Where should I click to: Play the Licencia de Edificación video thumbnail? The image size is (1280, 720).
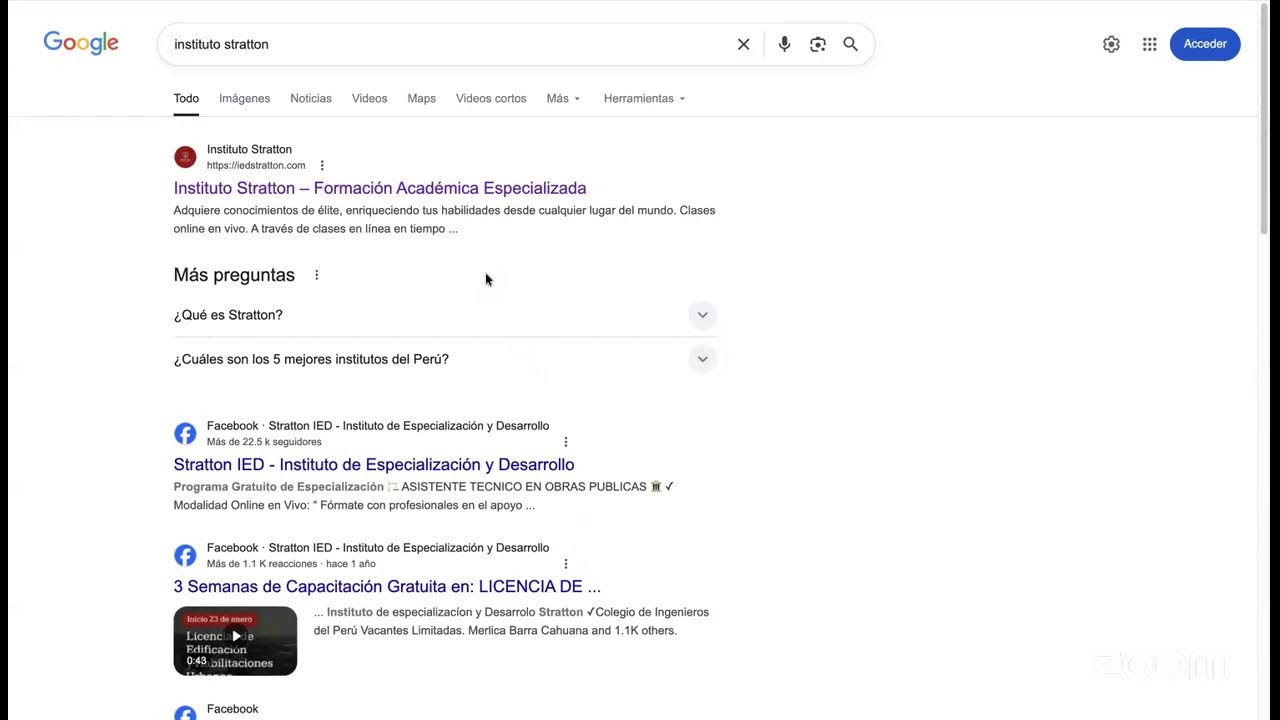235,641
